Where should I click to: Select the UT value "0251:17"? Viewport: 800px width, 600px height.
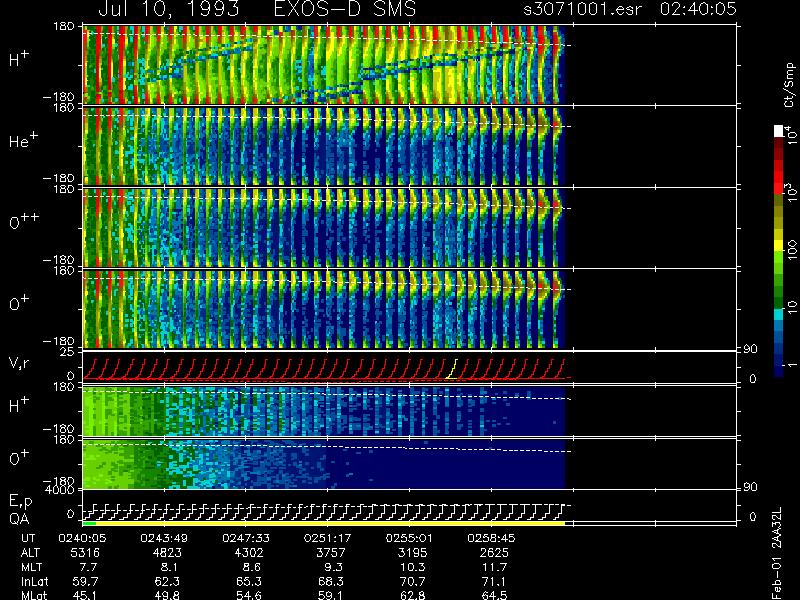[x=327, y=538]
